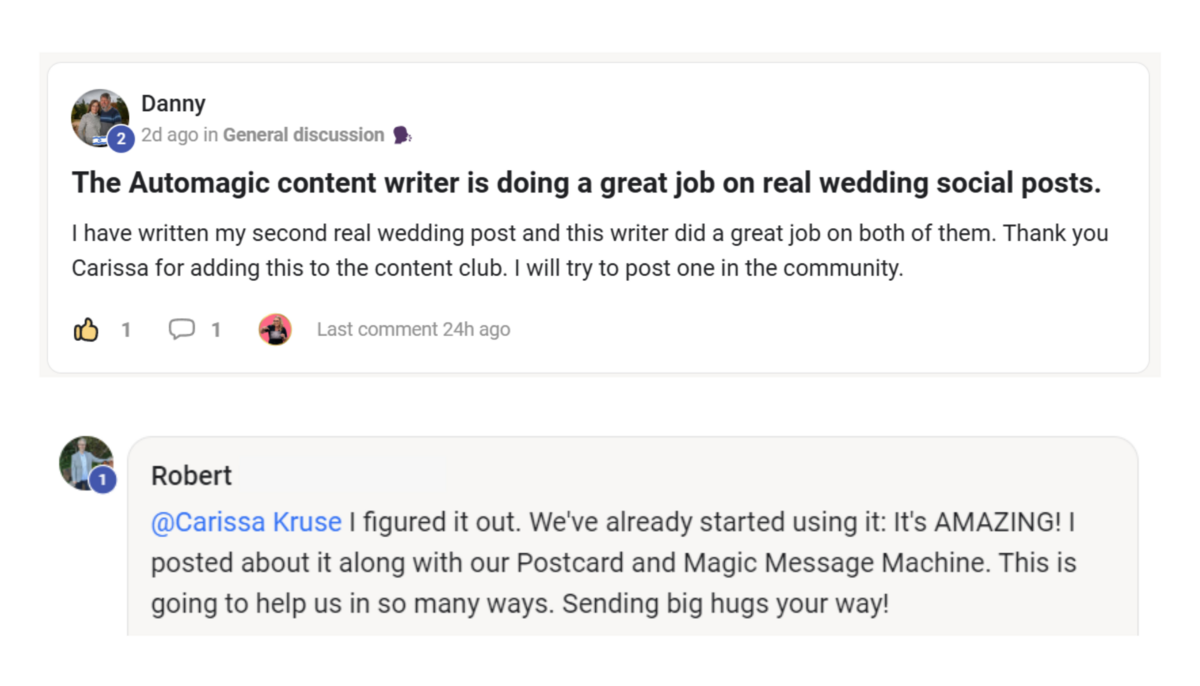Open the author name Danny

(x=173, y=104)
